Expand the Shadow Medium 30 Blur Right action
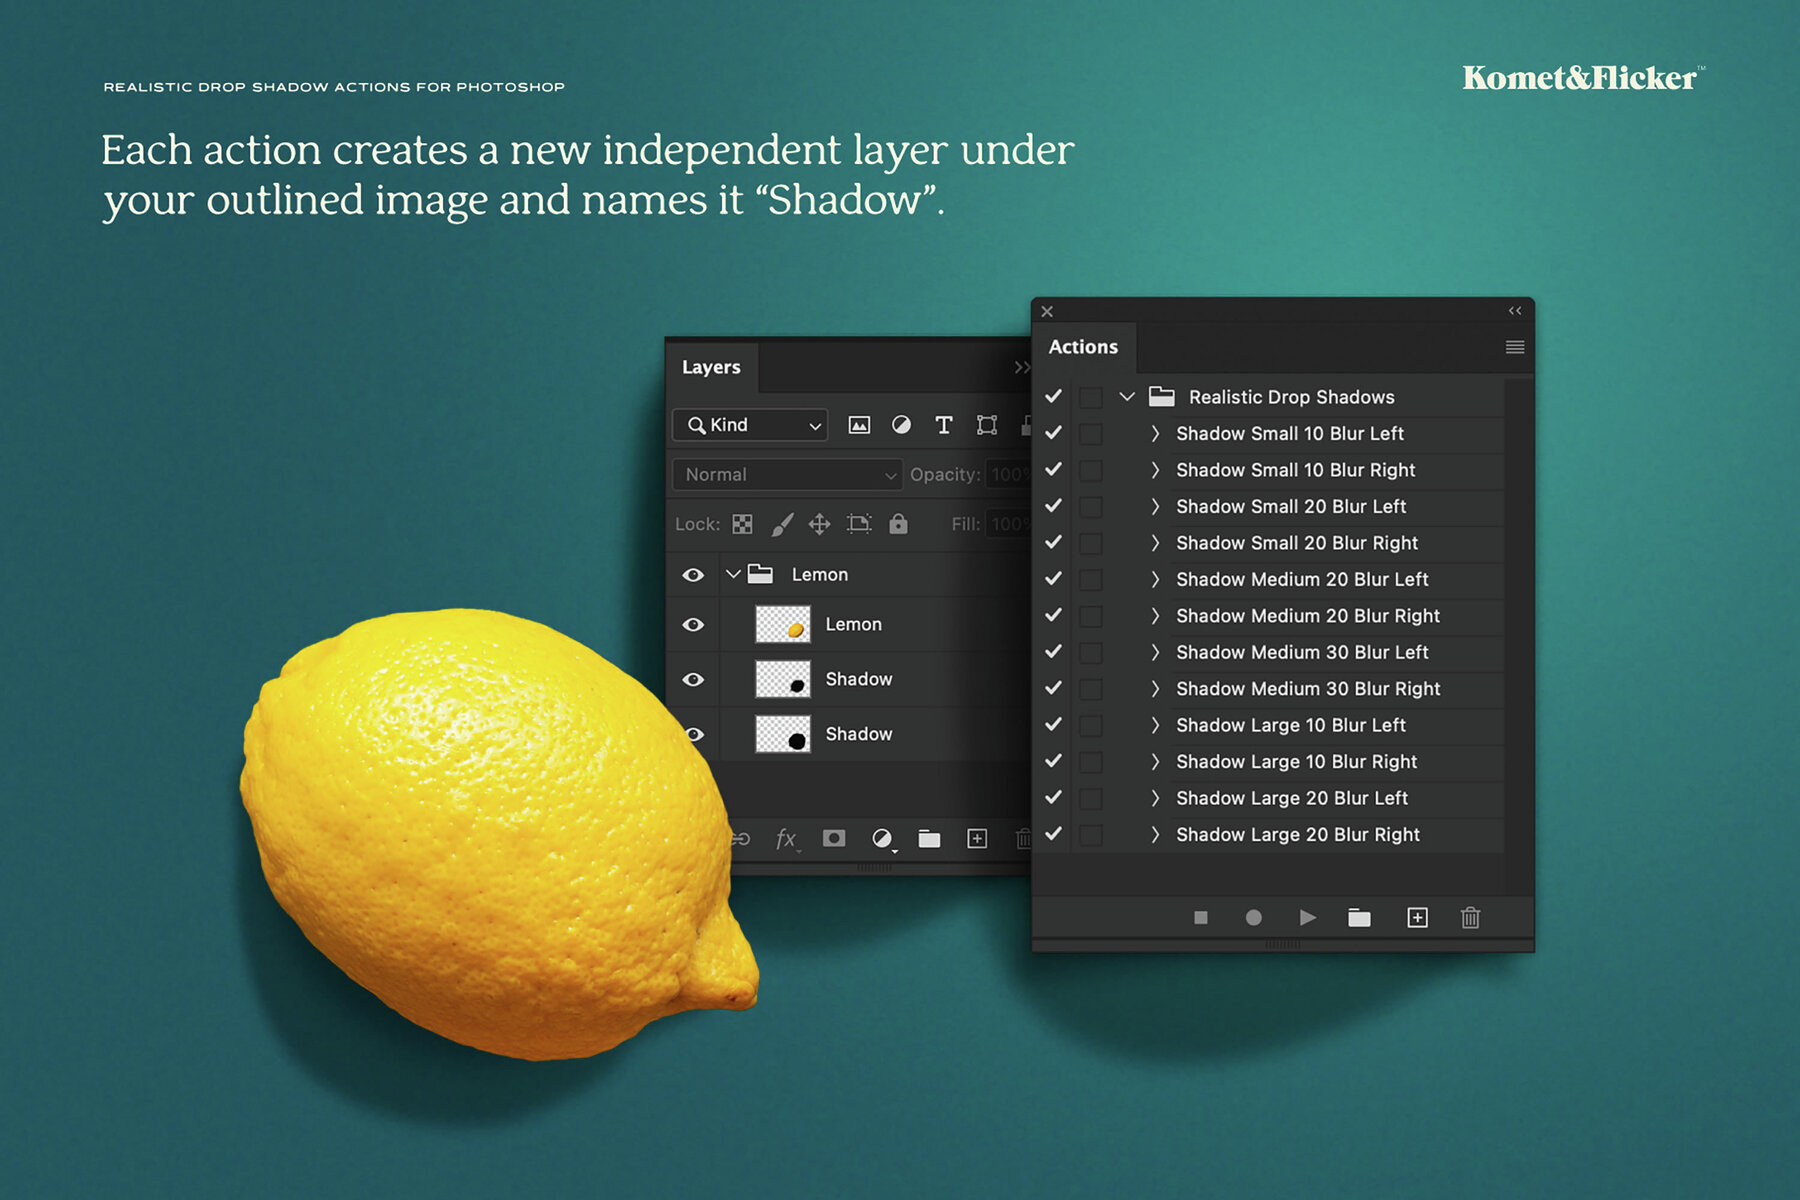This screenshot has height=1200, width=1800. coord(1155,689)
